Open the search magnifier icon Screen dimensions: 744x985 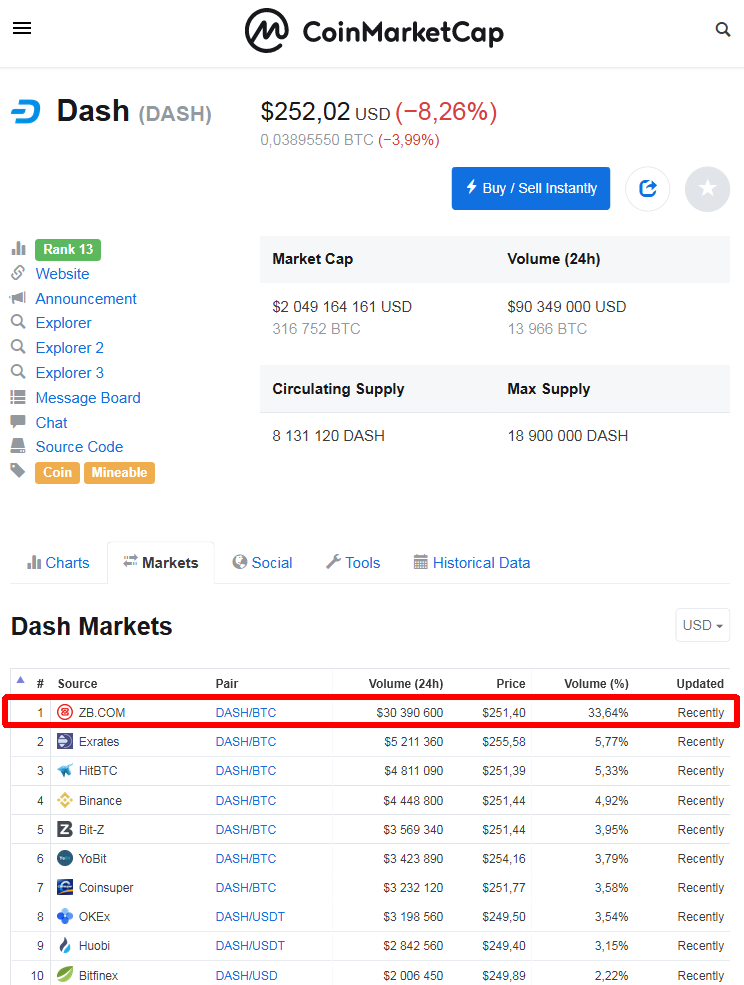(723, 29)
